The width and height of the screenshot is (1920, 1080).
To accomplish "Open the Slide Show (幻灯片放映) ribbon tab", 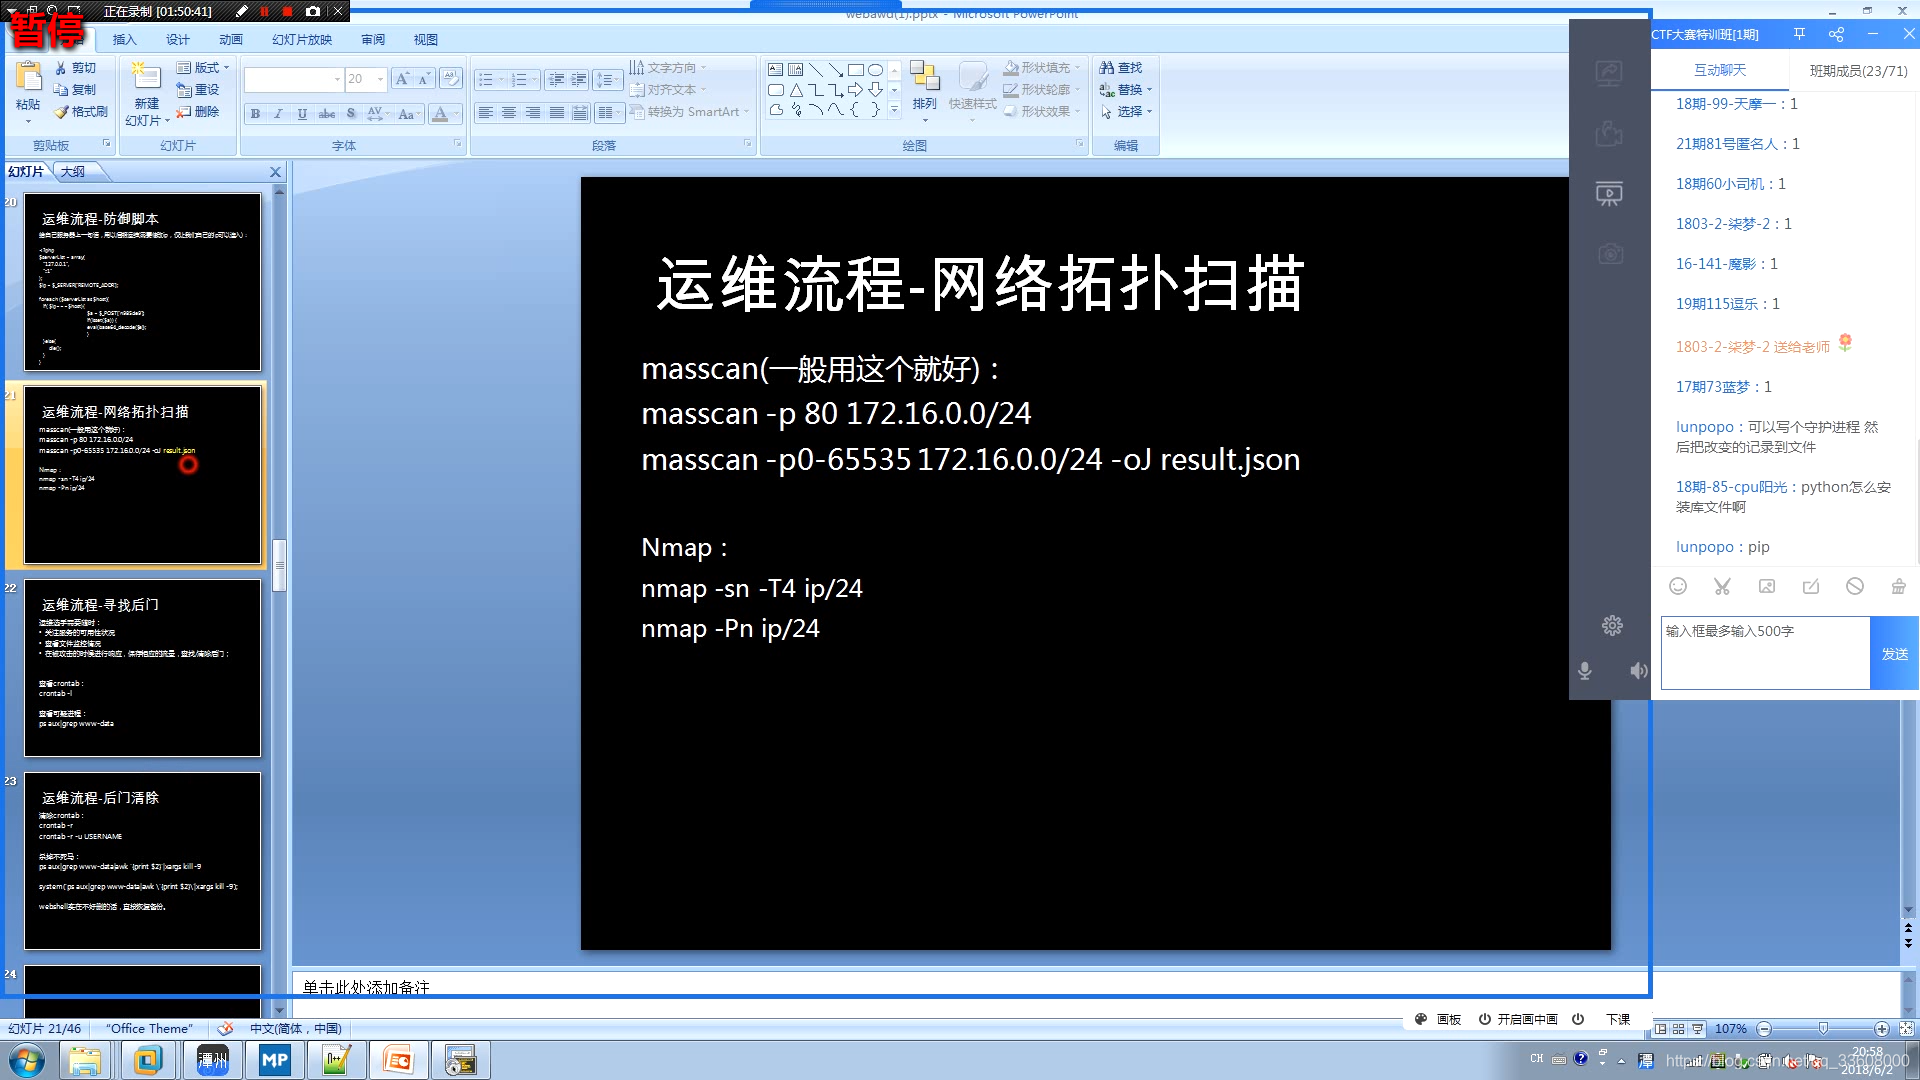I will tap(301, 40).
